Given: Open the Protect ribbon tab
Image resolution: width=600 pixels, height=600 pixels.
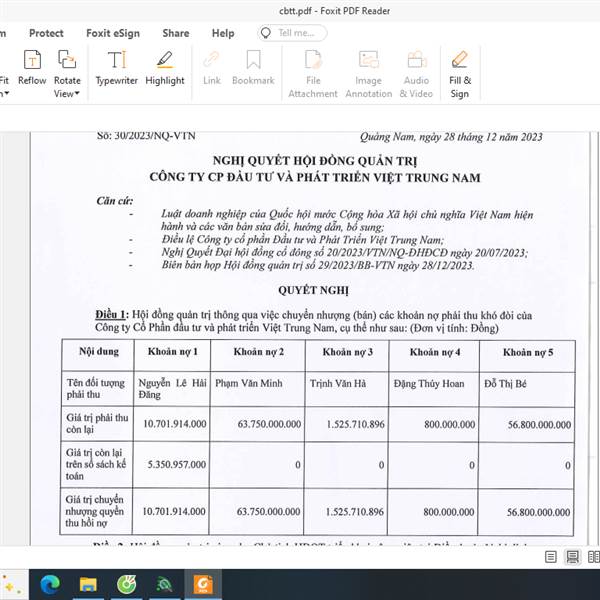Looking at the screenshot, I should pyautogui.click(x=46, y=33).
